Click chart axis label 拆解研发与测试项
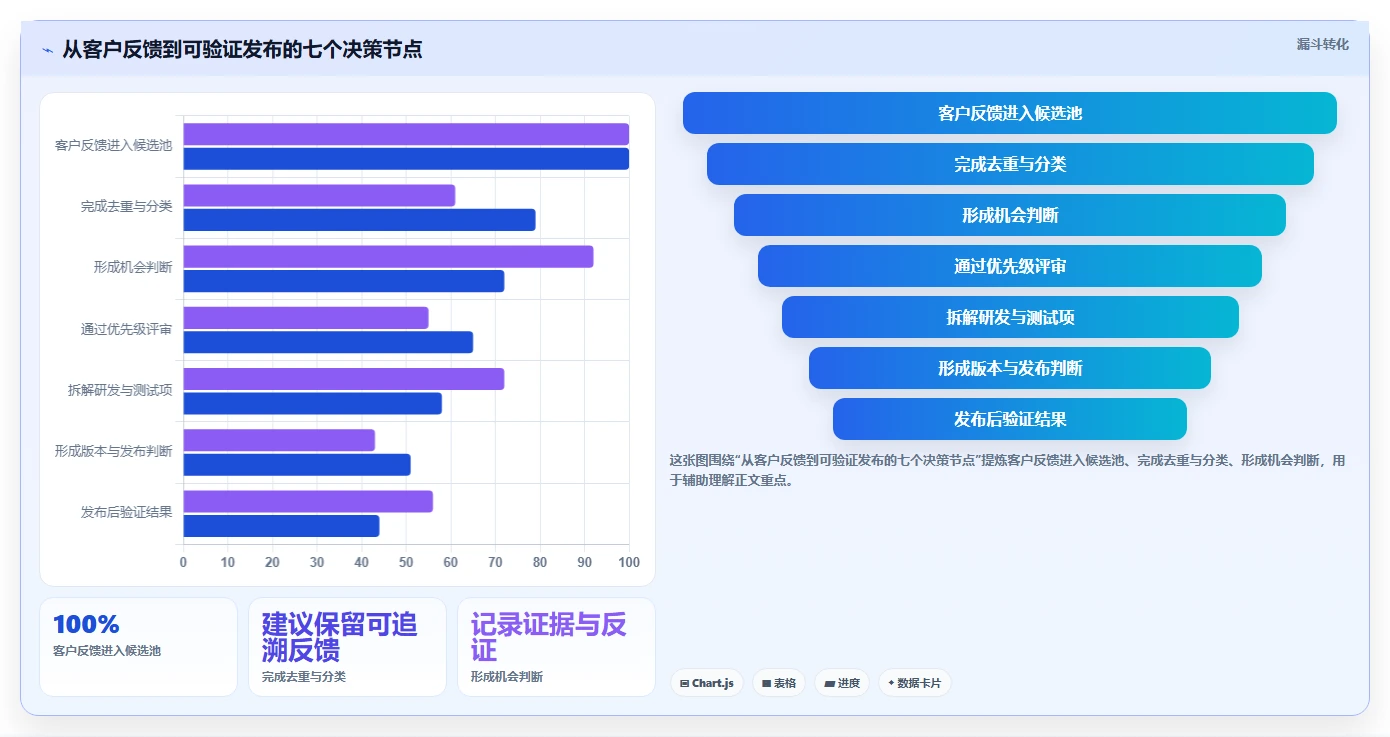The height and width of the screenshot is (737, 1390). click(x=120, y=391)
